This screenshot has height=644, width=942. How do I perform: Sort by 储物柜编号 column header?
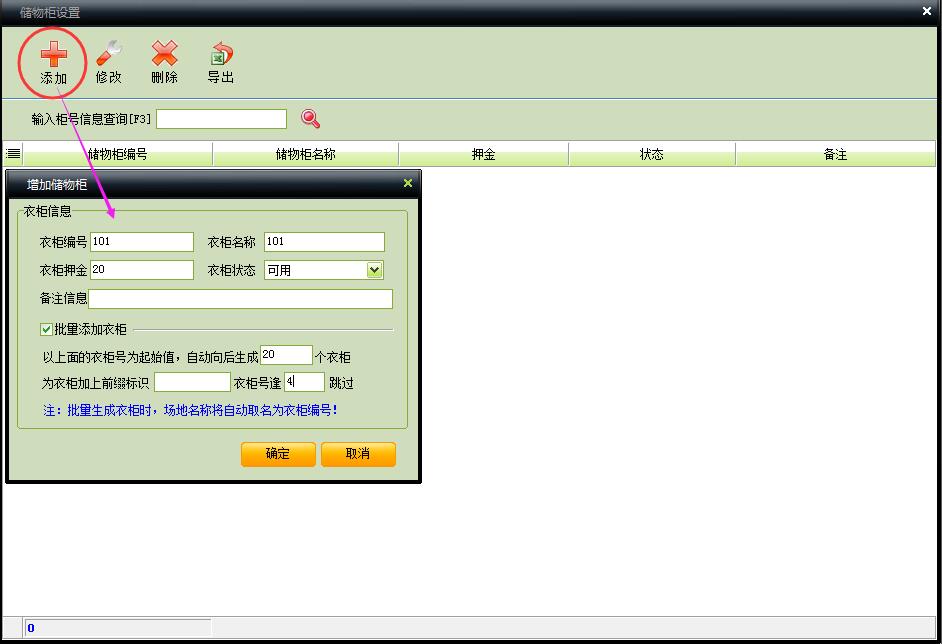pos(118,154)
